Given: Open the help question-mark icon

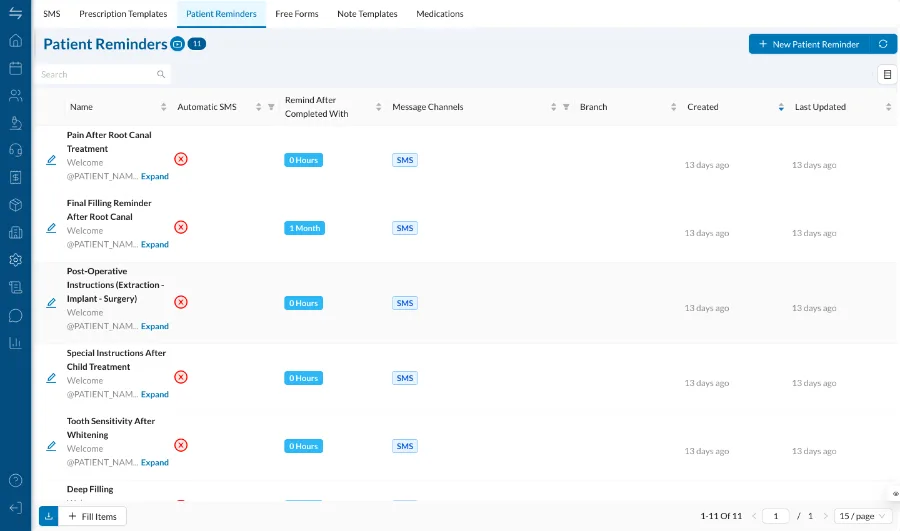Looking at the screenshot, I should coord(15,480).
